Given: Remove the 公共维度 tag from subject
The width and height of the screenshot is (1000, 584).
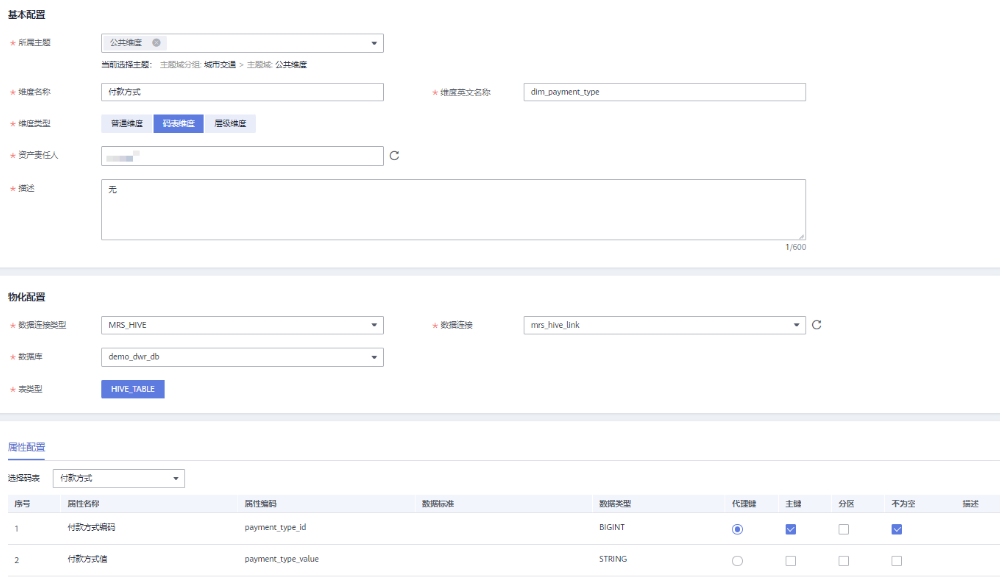Looking at the screenshot, I should point(156,43).
